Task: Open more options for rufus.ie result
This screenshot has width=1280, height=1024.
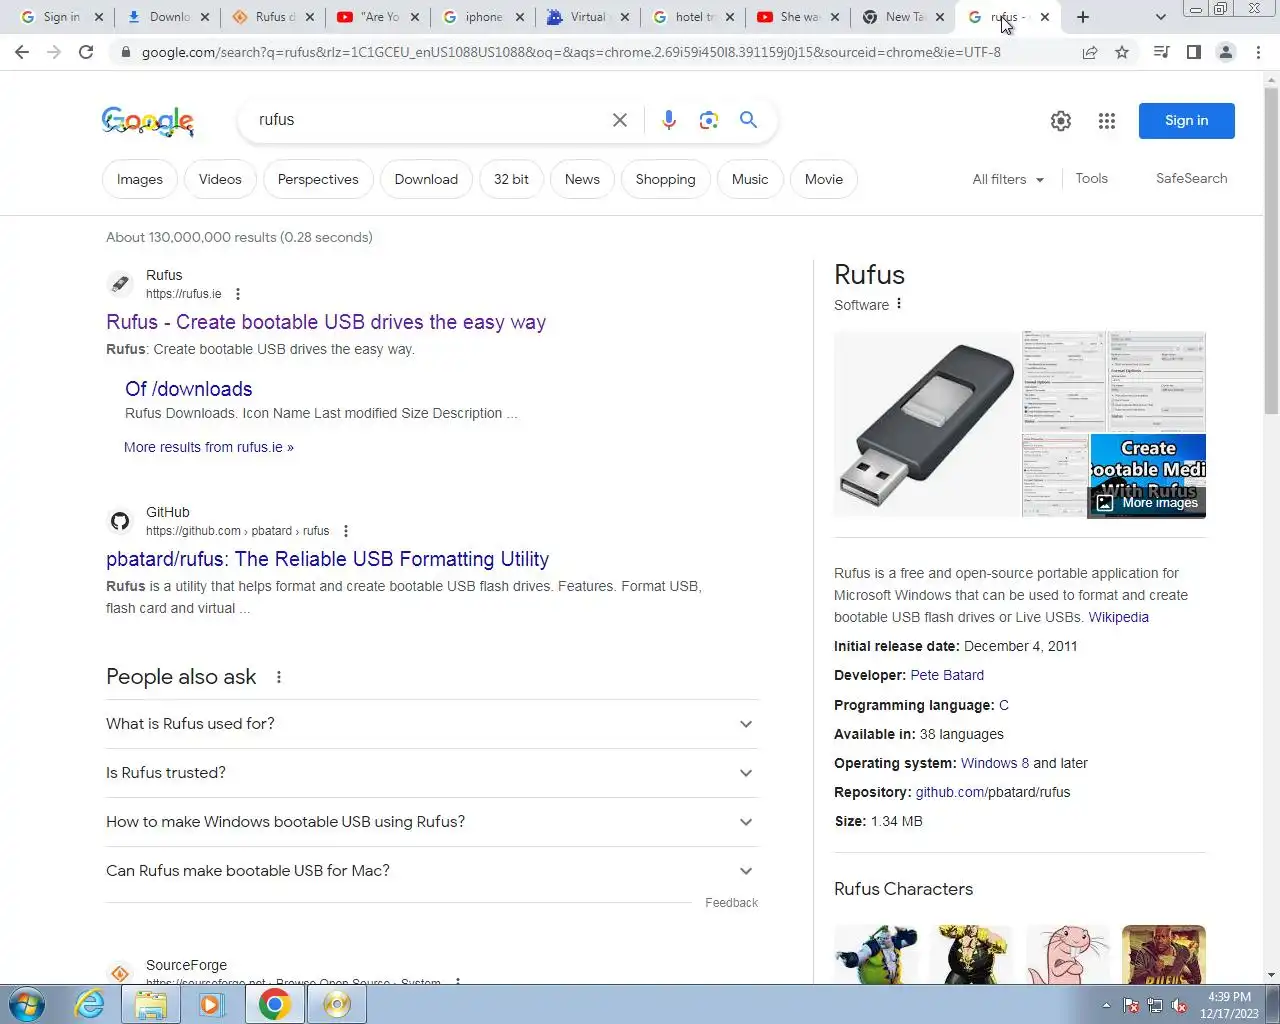Action: coord(238,294)
